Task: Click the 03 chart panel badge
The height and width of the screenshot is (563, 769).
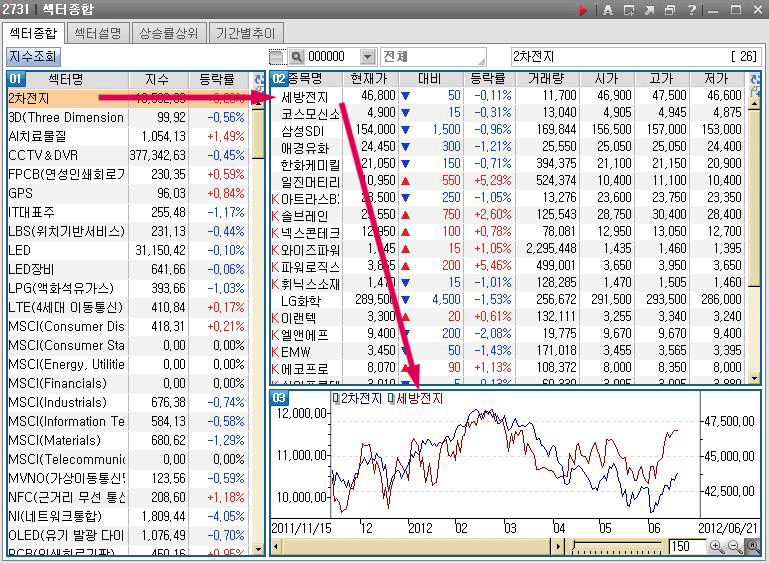Action: 279,397
